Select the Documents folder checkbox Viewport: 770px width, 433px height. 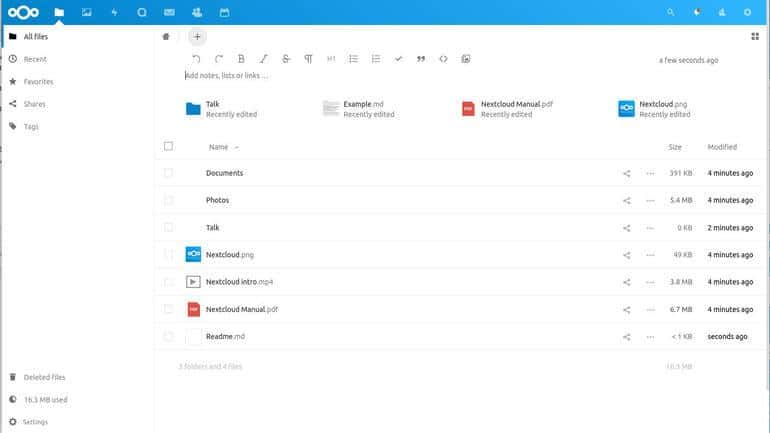point(168,173)
